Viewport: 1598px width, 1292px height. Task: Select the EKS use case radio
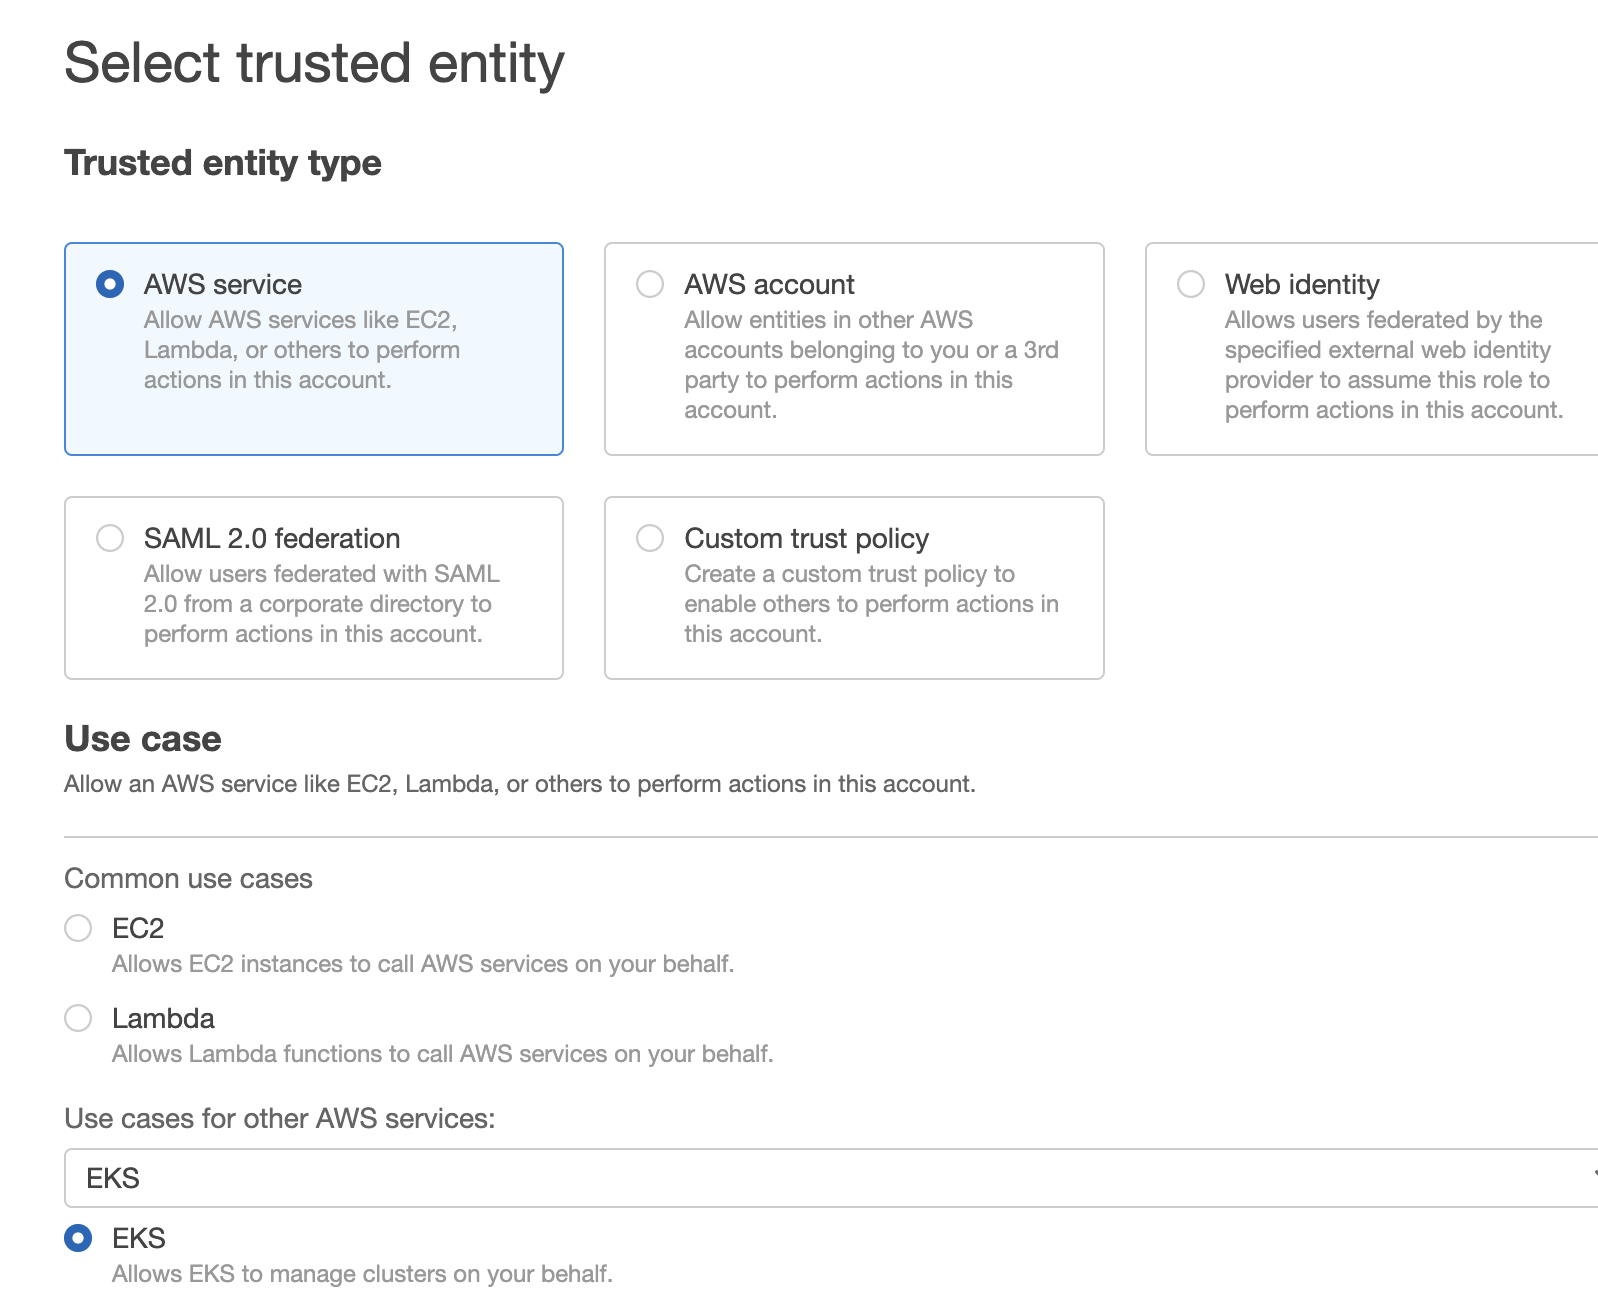pyautogui.click(x=78, y=1238)
